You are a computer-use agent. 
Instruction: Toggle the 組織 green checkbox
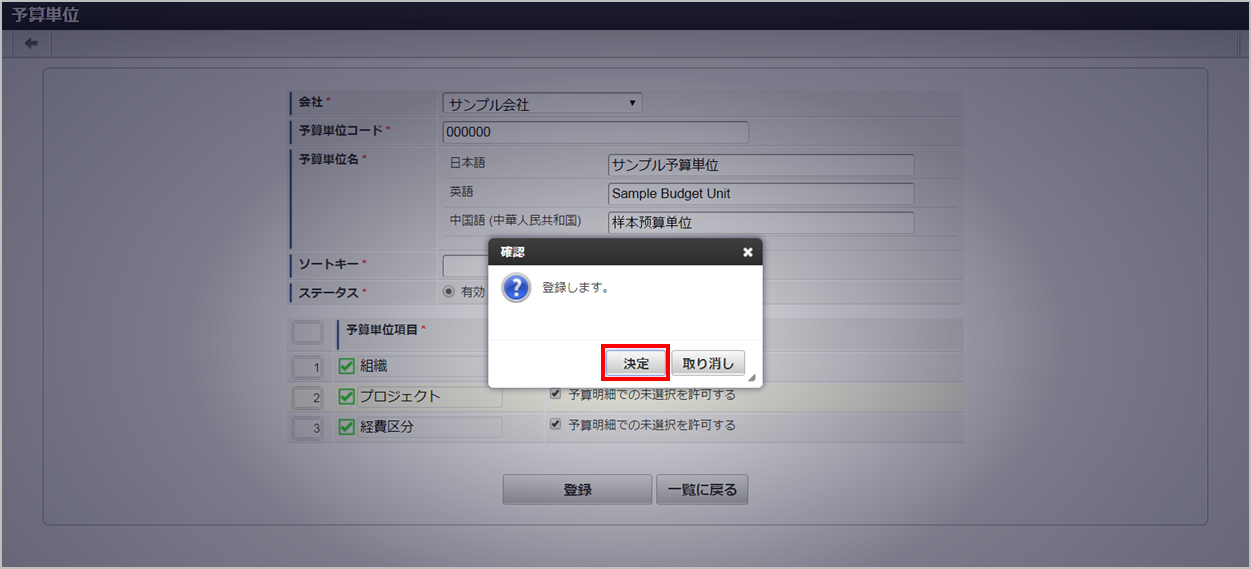point(347,366)
